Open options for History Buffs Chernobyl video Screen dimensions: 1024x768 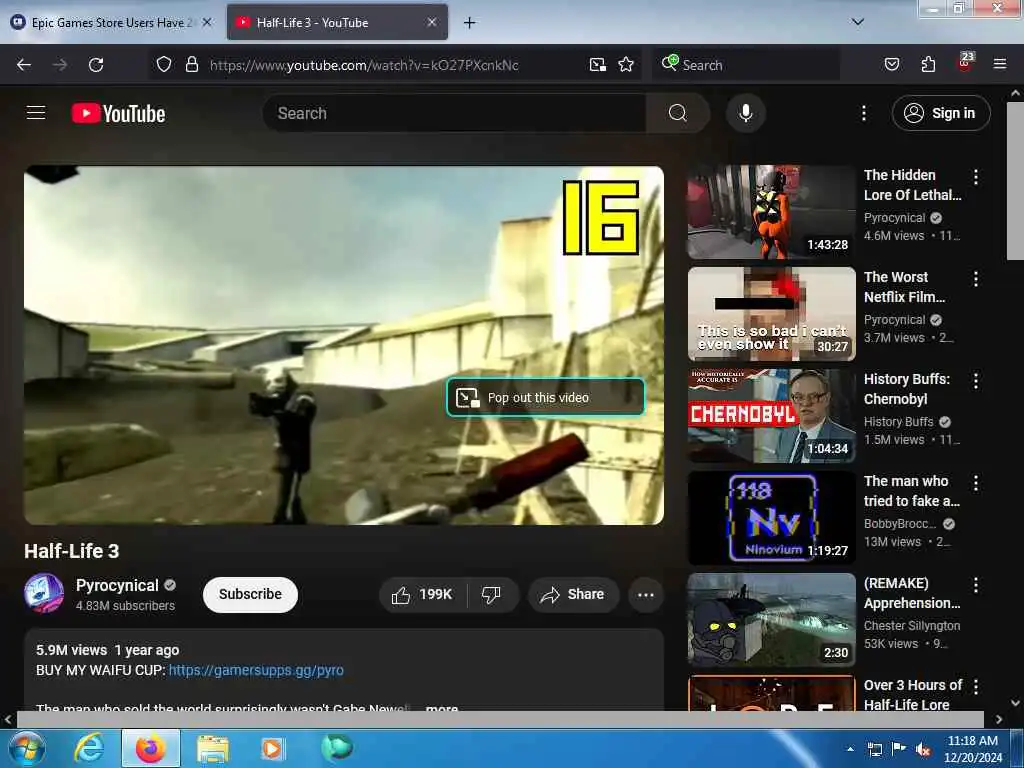point(976,381)
